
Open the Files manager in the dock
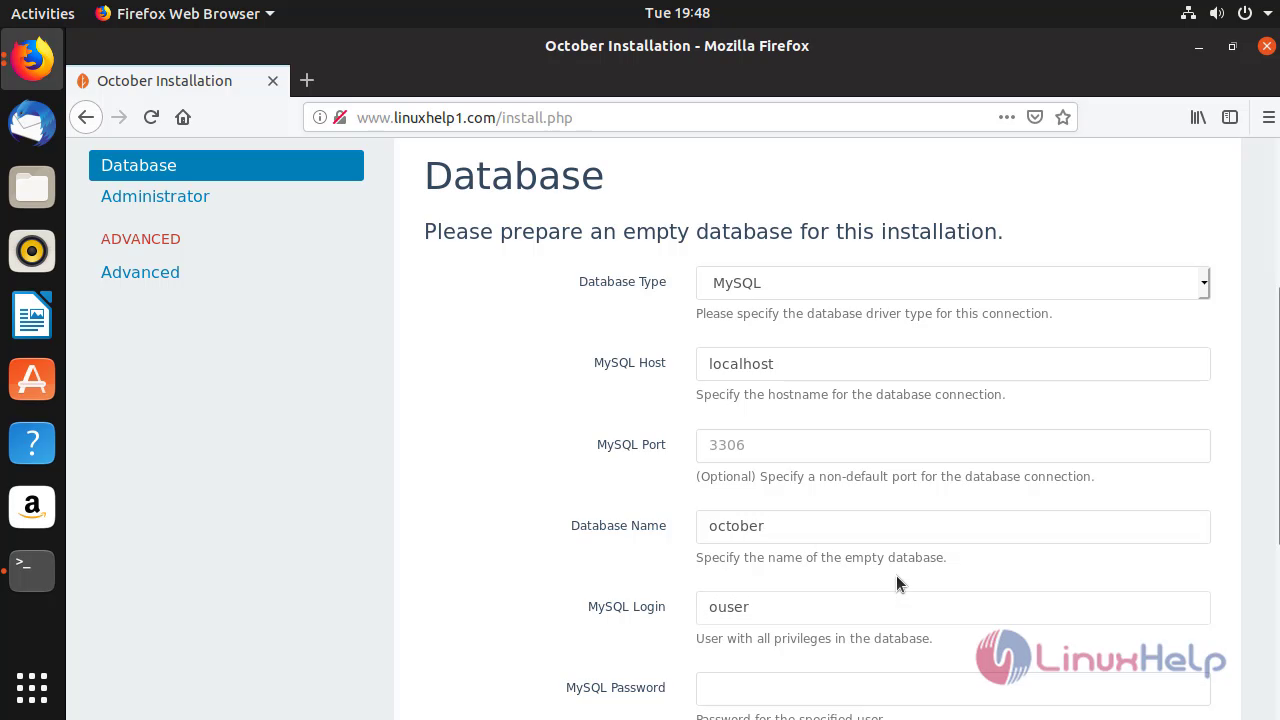click(x=32, y=188)
